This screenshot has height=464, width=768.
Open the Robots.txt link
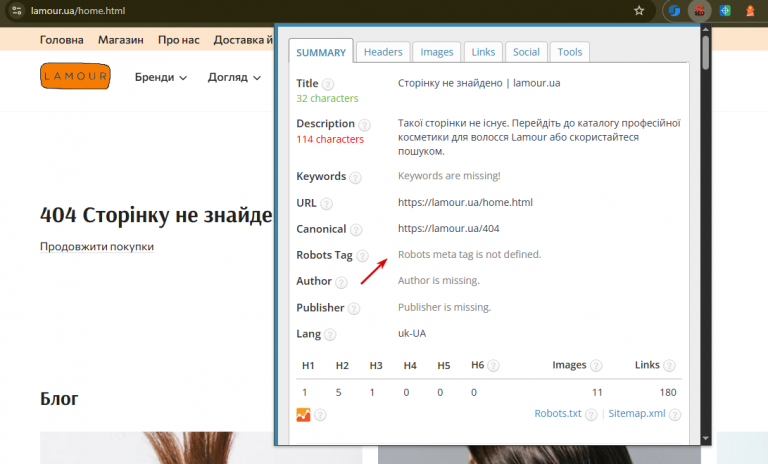557,414
